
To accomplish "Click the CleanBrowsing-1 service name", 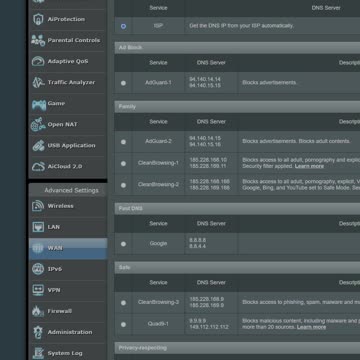I will click(158, 163).
